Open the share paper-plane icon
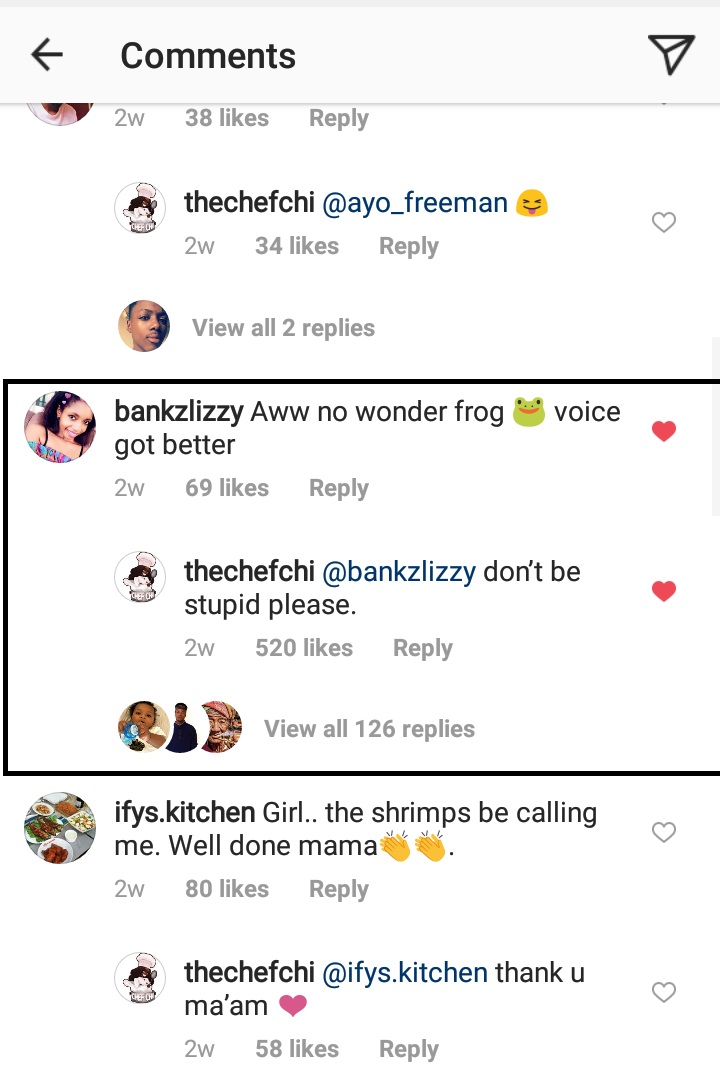The height and width of the screenshot is (1078, 720). (670, 55)
